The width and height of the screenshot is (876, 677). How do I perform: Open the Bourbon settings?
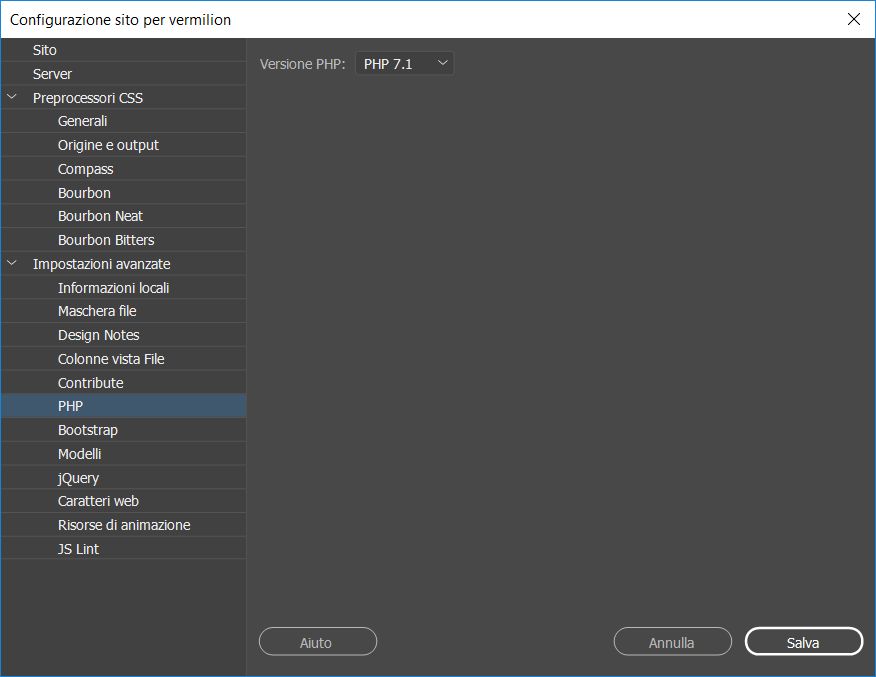tap(84, 192)
